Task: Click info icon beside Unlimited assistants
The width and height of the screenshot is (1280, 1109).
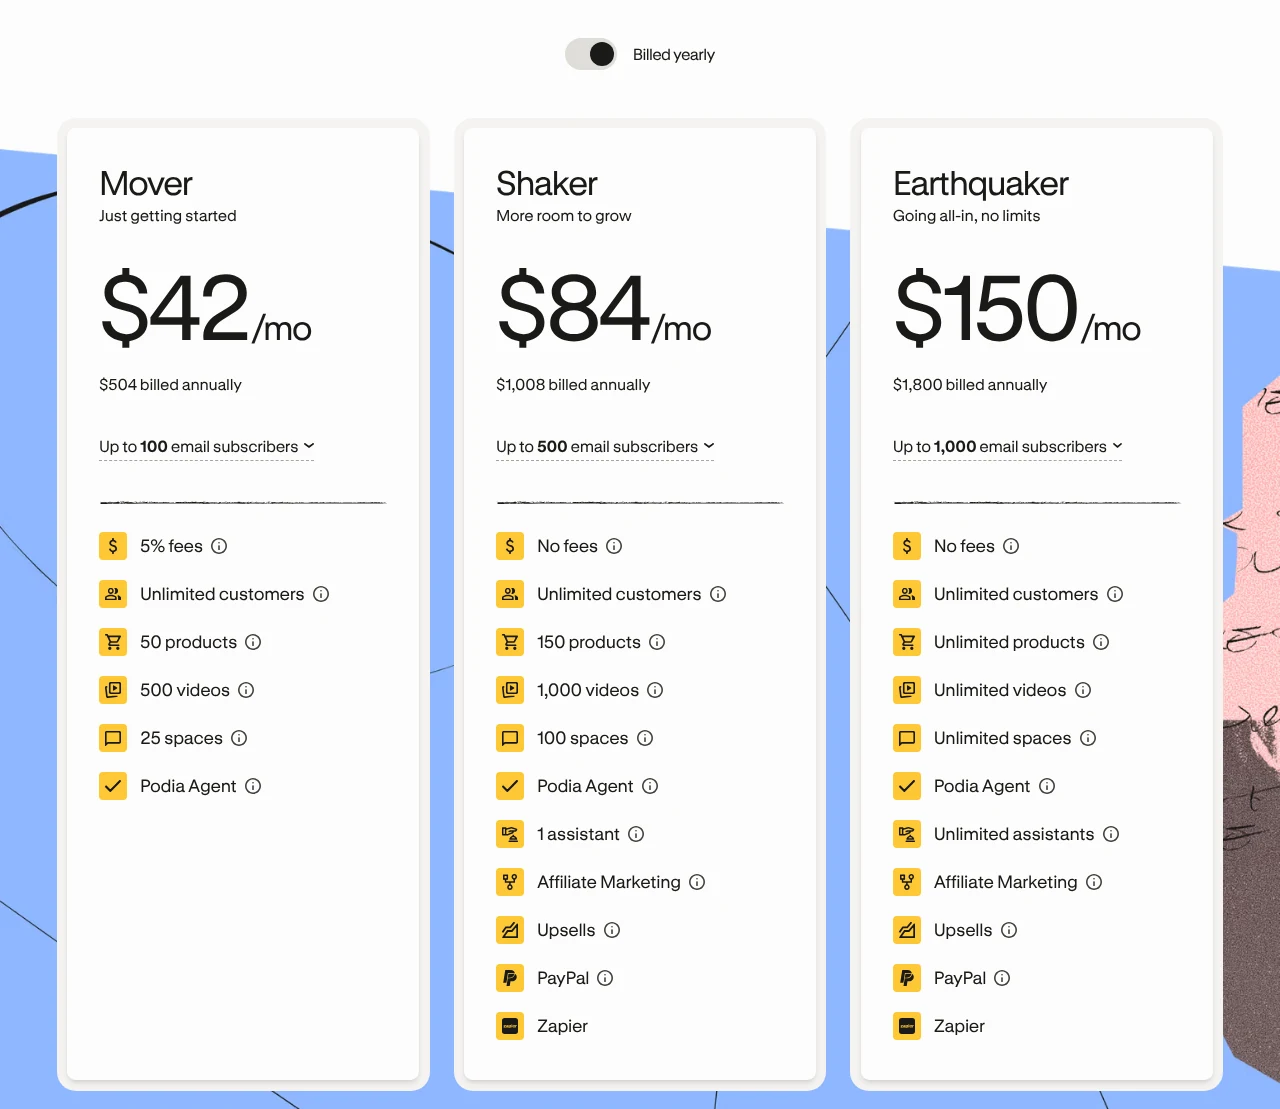Action: 1111,834
